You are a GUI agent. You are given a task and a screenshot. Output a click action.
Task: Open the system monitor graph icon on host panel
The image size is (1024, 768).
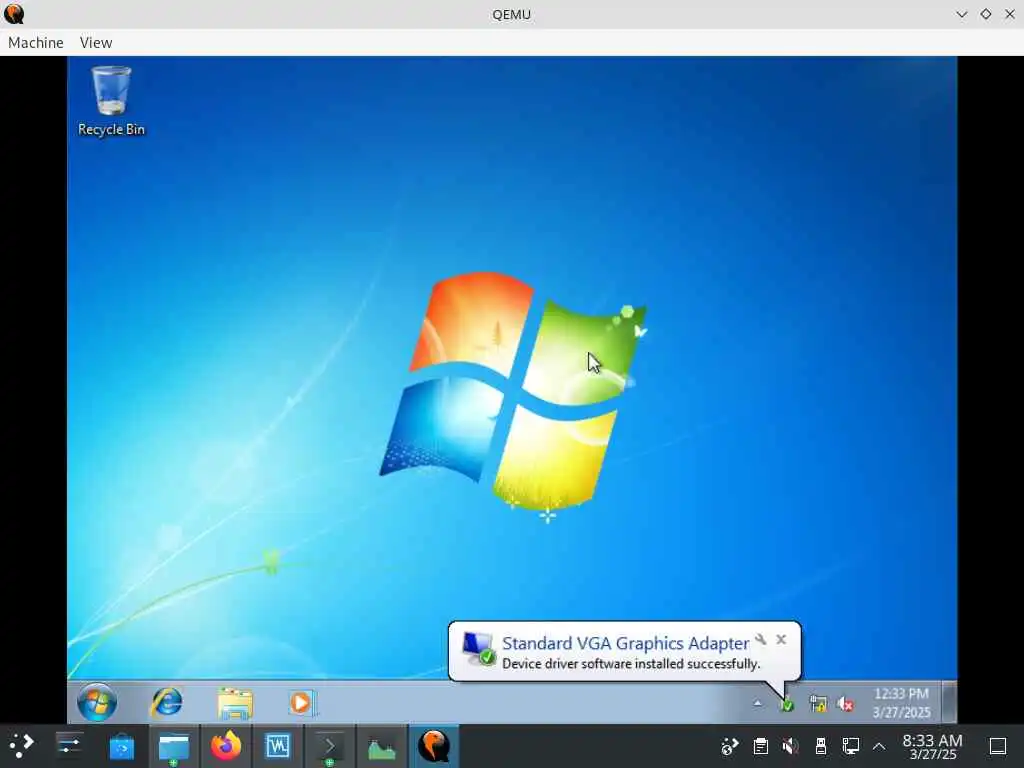point(381,746)
